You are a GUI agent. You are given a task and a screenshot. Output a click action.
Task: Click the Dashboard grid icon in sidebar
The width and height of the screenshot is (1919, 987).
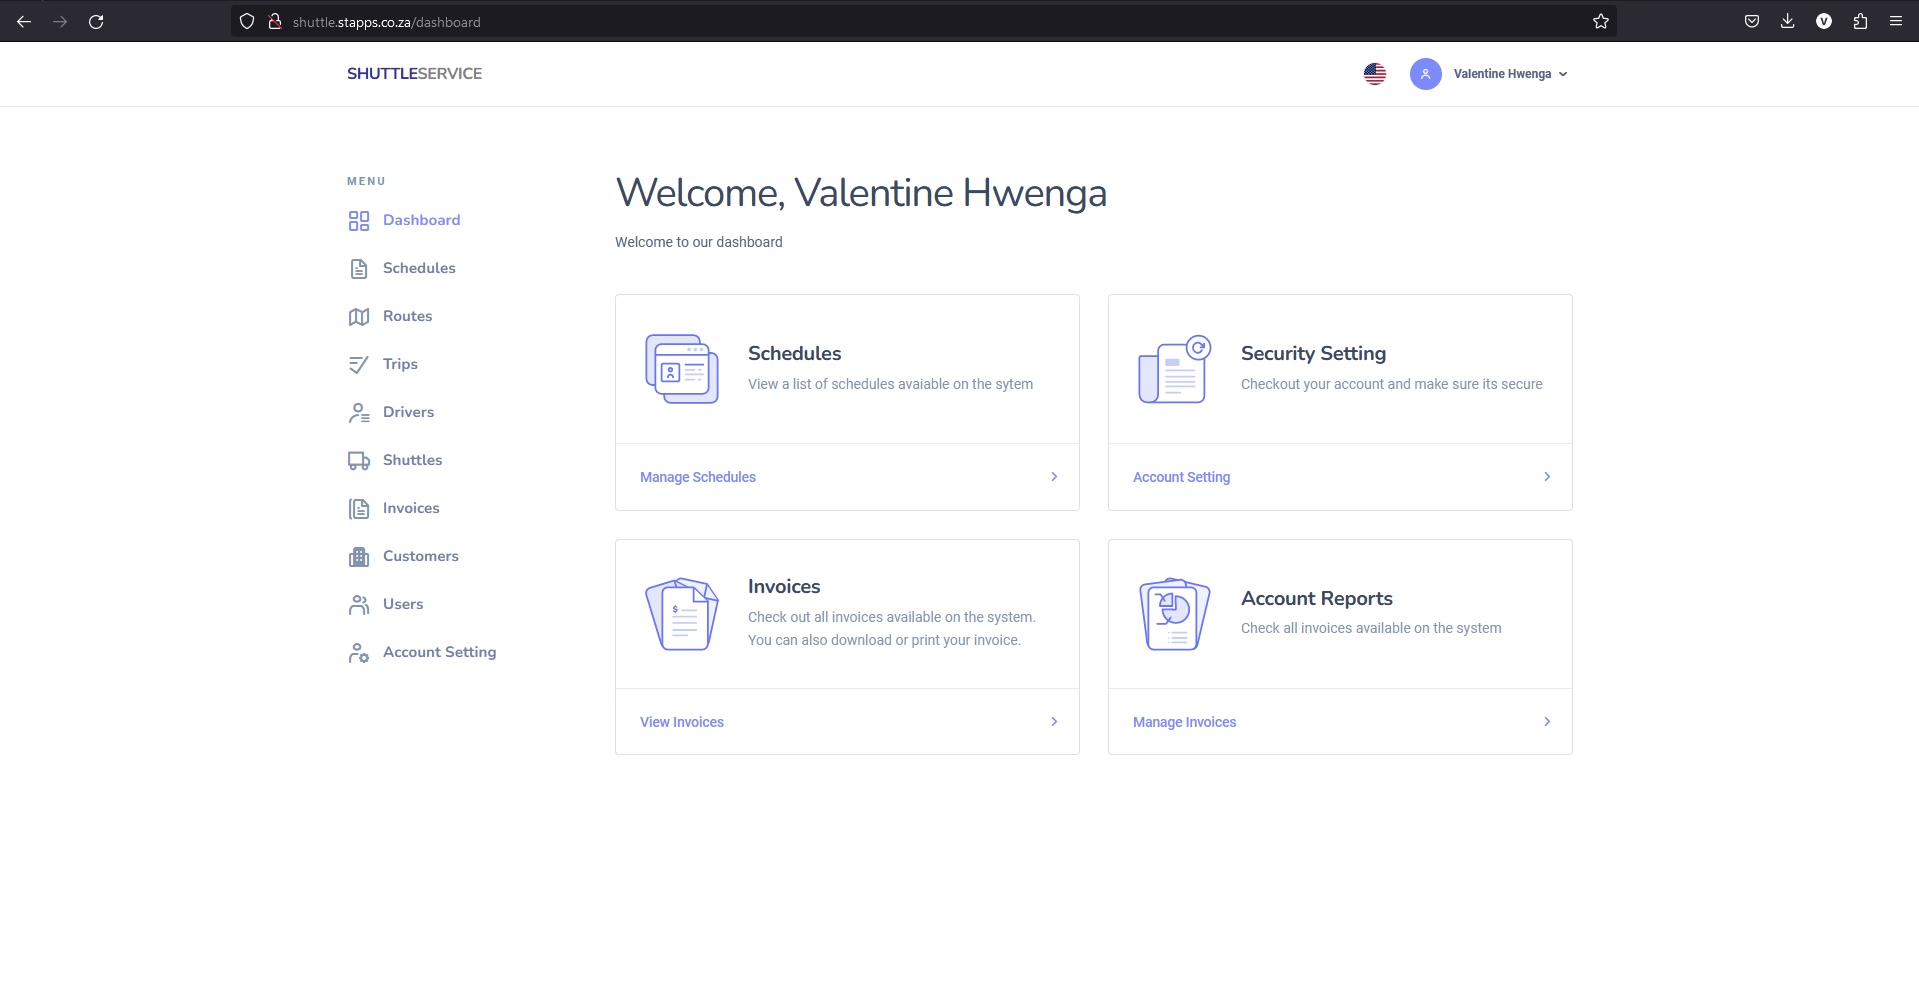(359, 221)
